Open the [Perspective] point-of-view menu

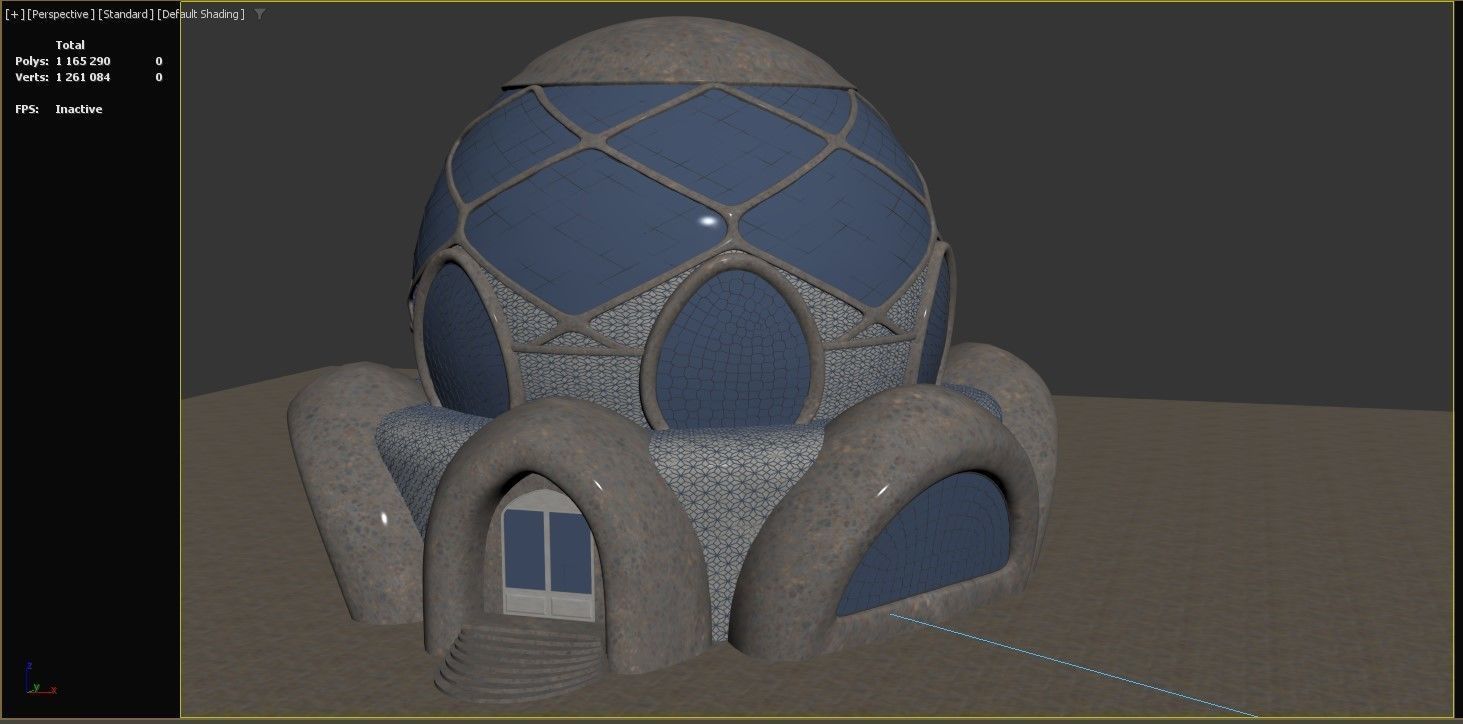click(x=61, y=14)
